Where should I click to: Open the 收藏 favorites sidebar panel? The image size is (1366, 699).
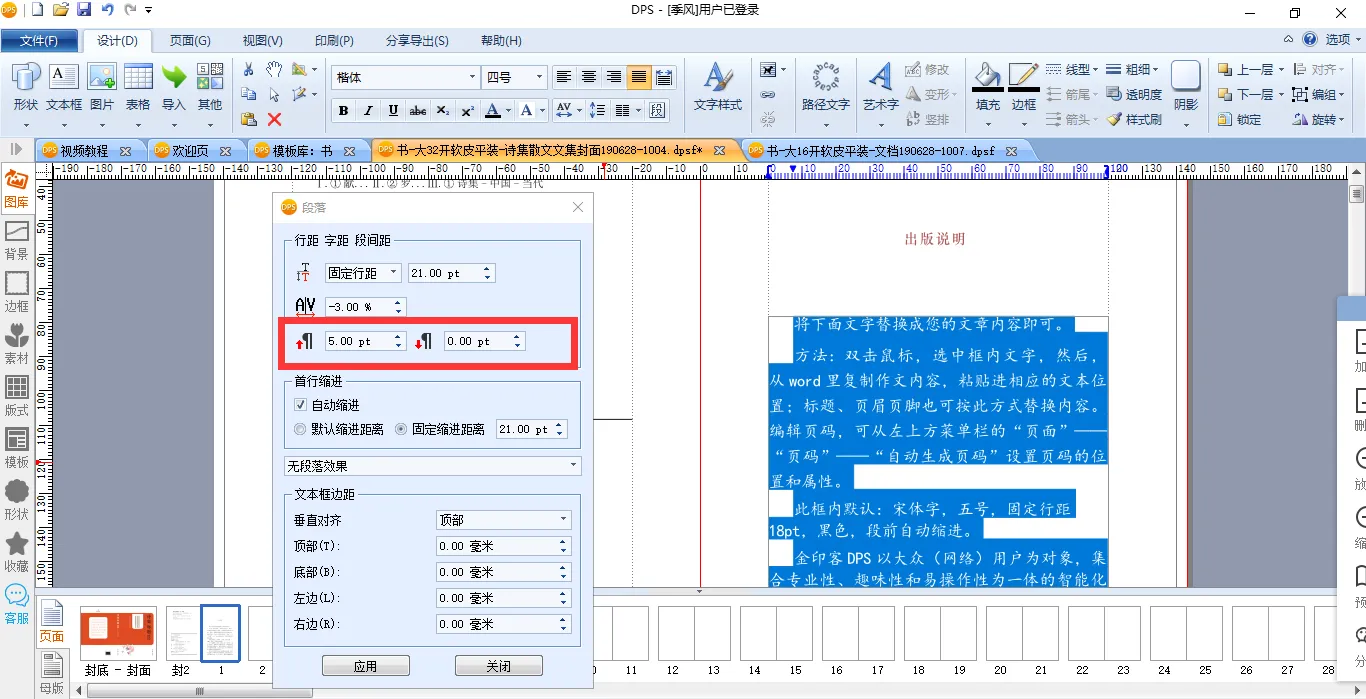16,553
